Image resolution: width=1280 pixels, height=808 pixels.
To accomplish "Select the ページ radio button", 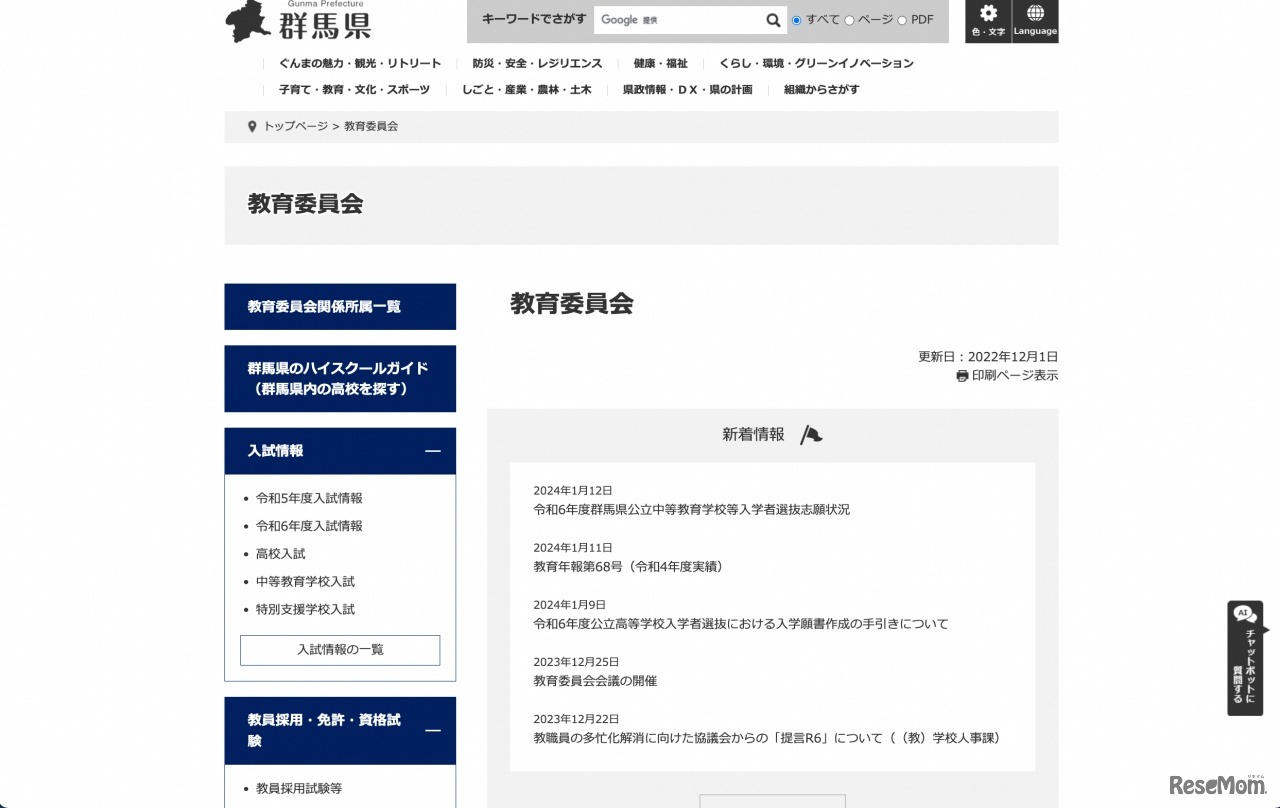I will coord(849,20).
